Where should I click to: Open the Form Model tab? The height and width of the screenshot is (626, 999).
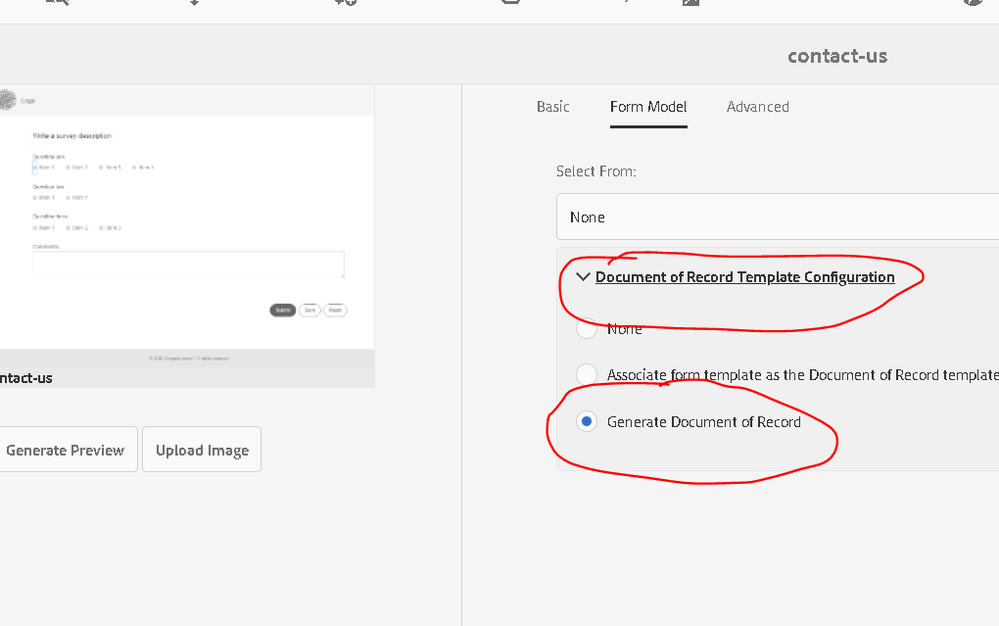[x=648, y=107]
